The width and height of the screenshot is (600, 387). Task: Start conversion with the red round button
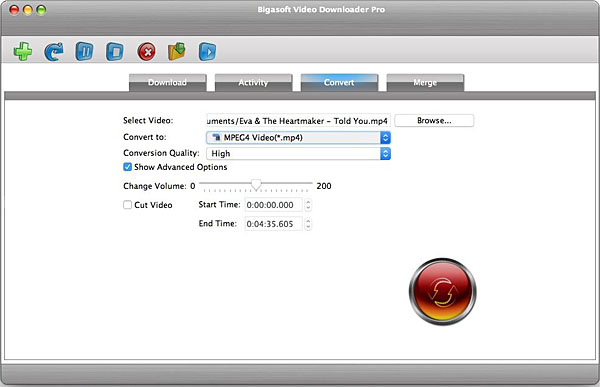click(443, 292)
